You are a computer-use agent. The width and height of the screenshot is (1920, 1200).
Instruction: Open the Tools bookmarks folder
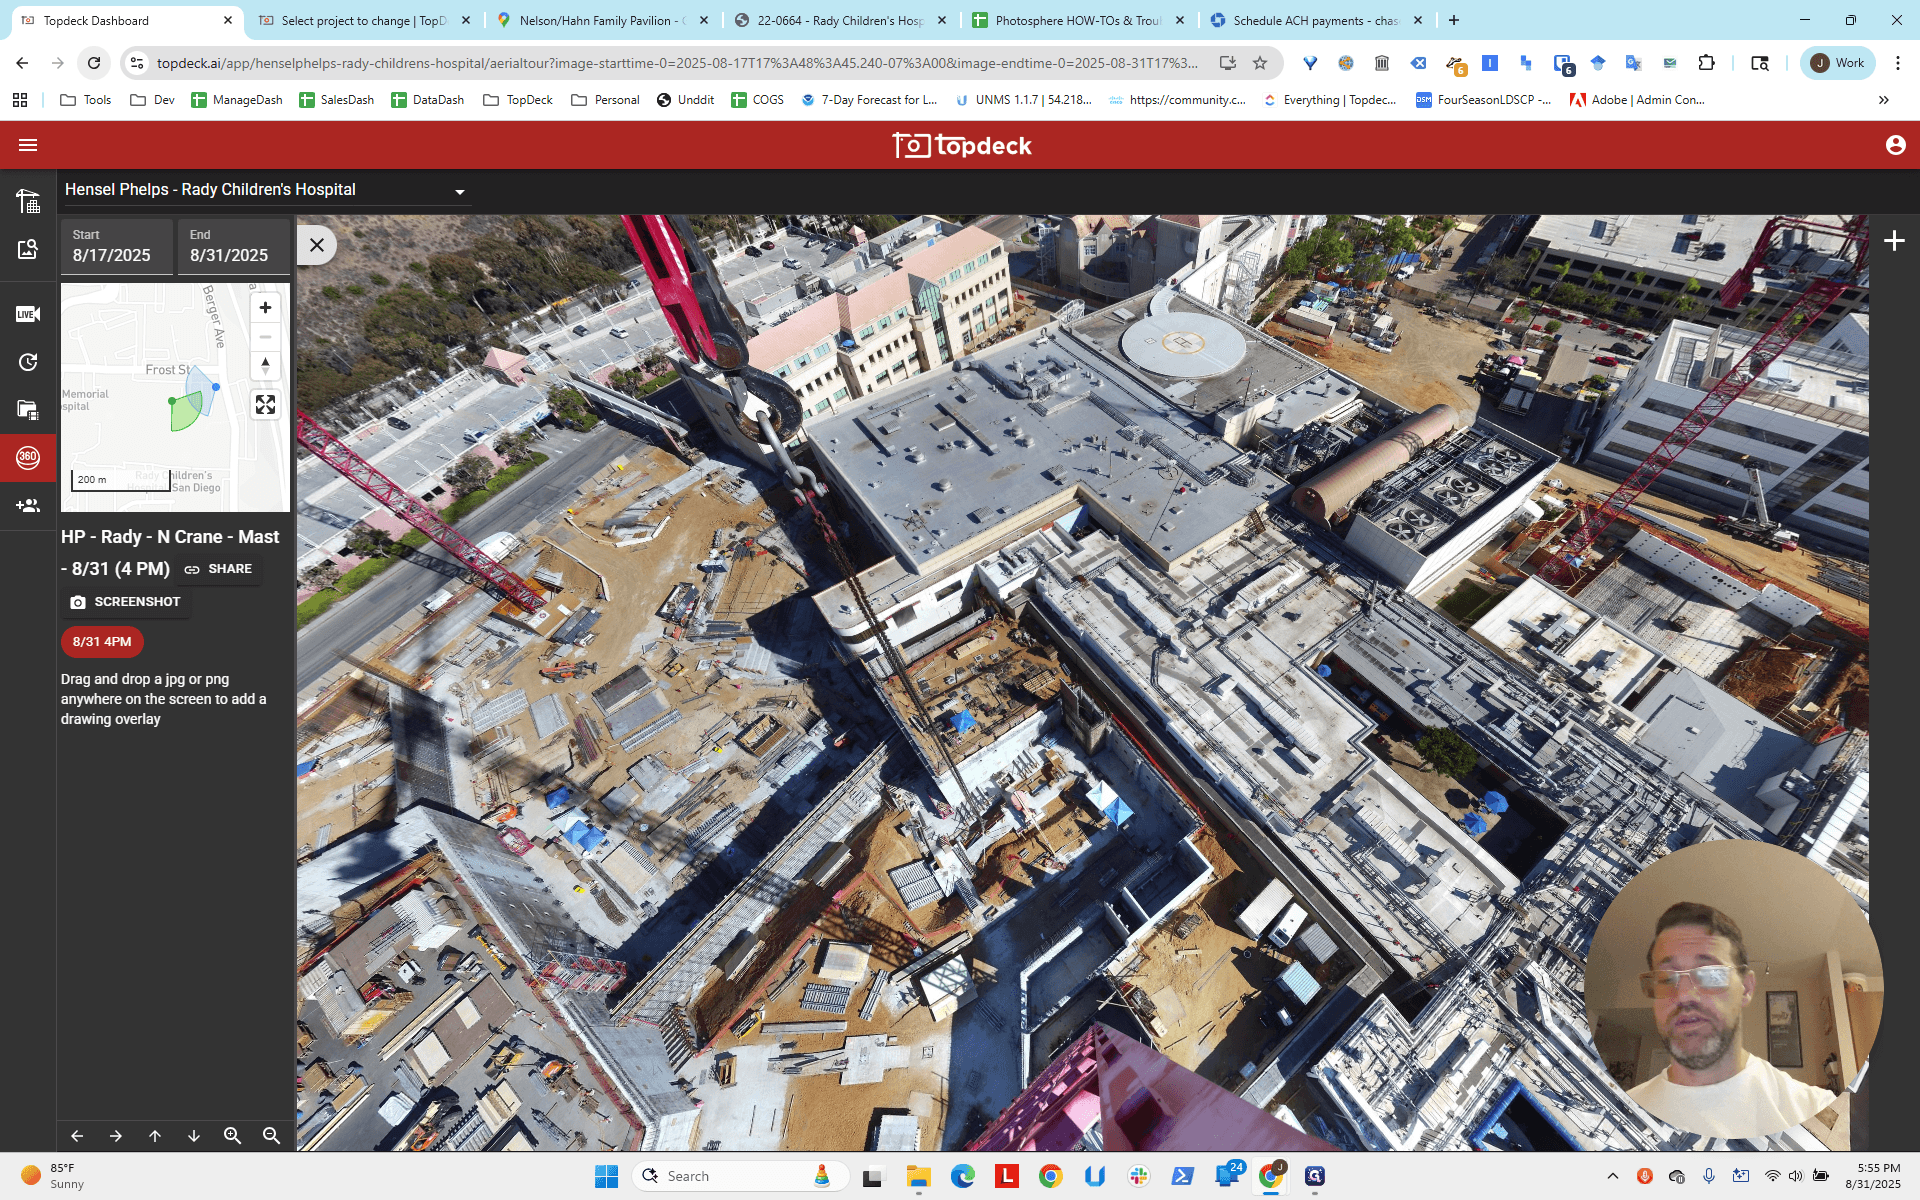coord(86,100)
